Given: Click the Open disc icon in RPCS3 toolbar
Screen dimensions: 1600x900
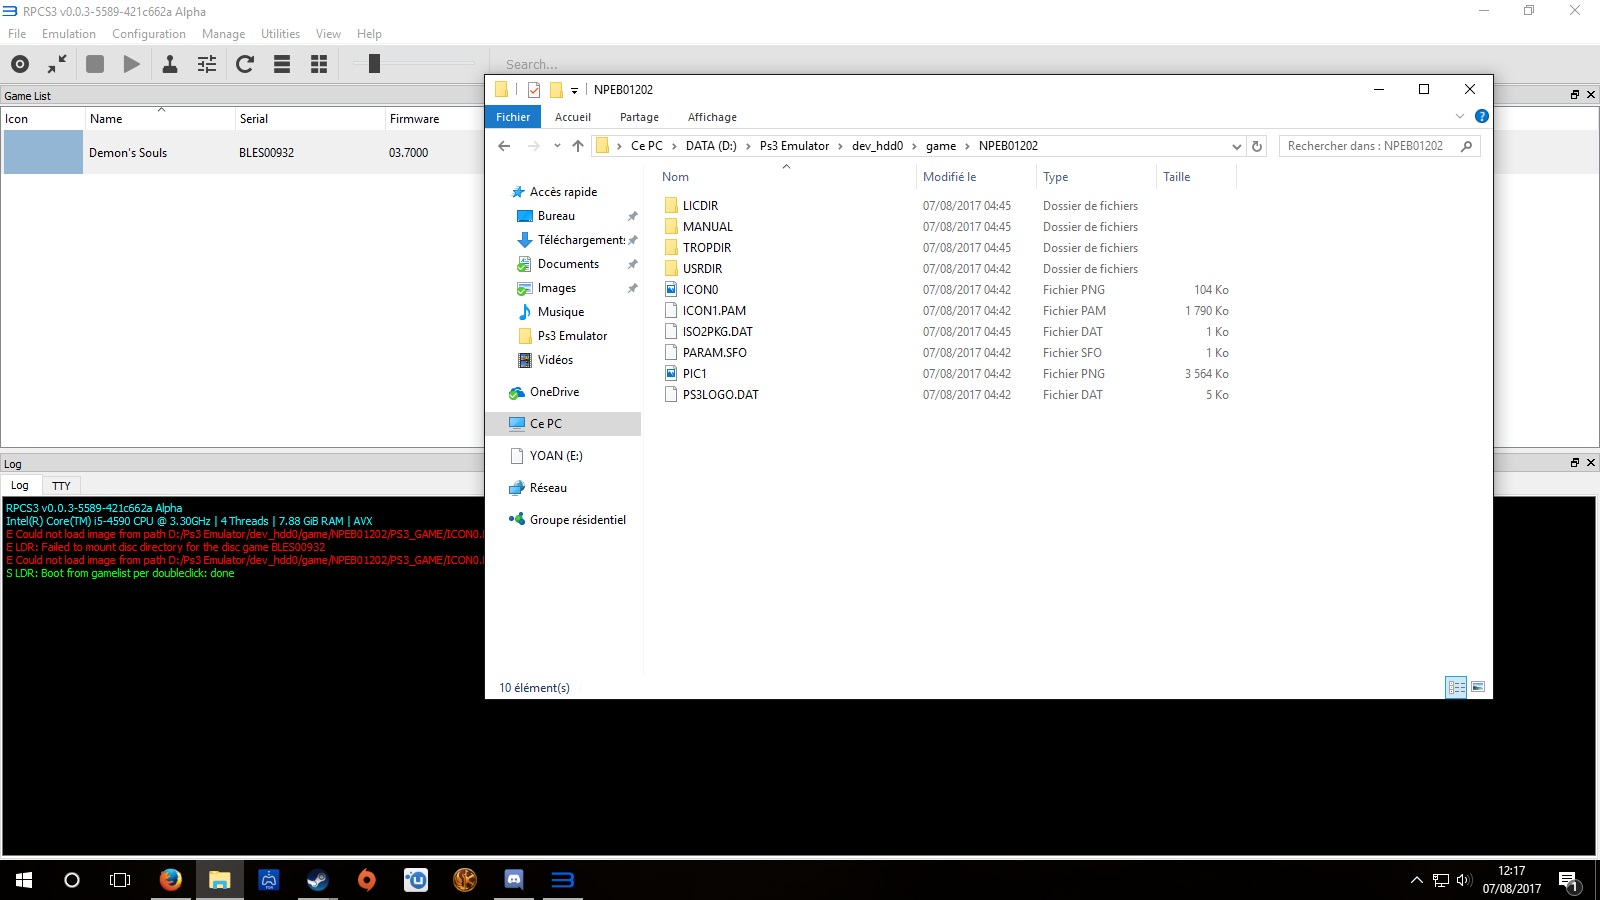Looking at the screenshot, I should (20, 64).
